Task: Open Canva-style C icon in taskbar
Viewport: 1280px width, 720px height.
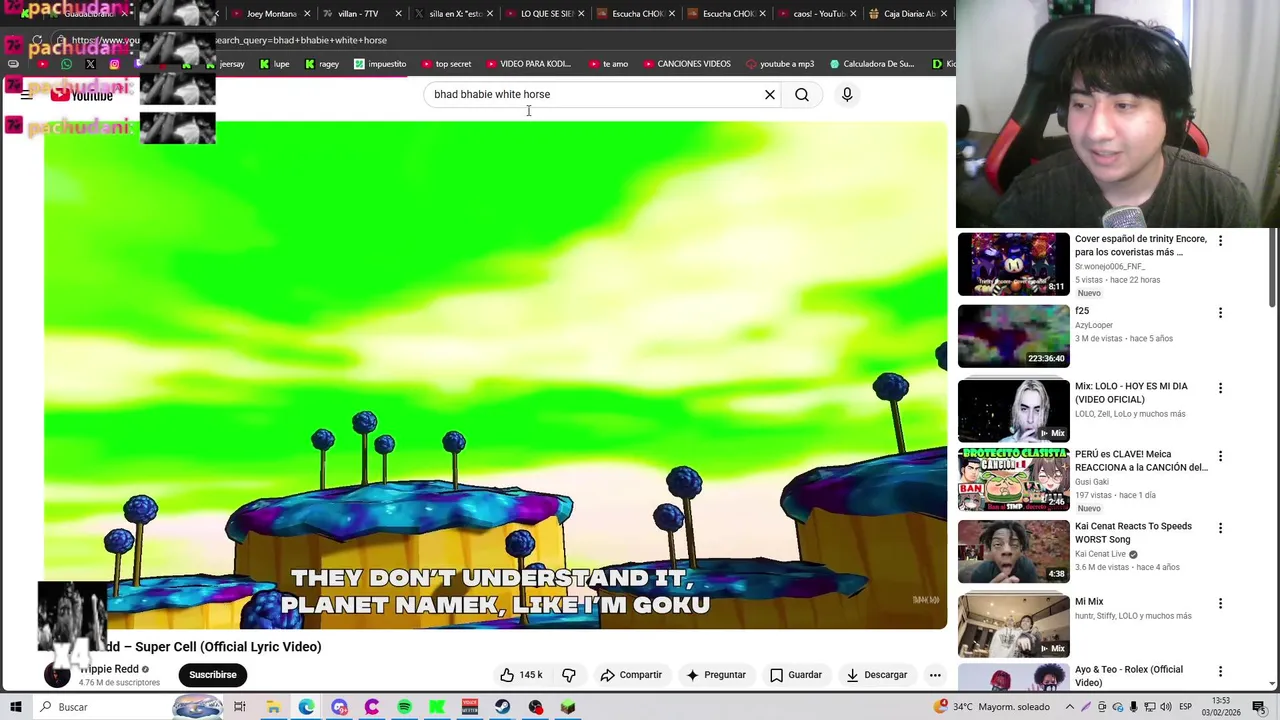Action: [x=372, y=707]
